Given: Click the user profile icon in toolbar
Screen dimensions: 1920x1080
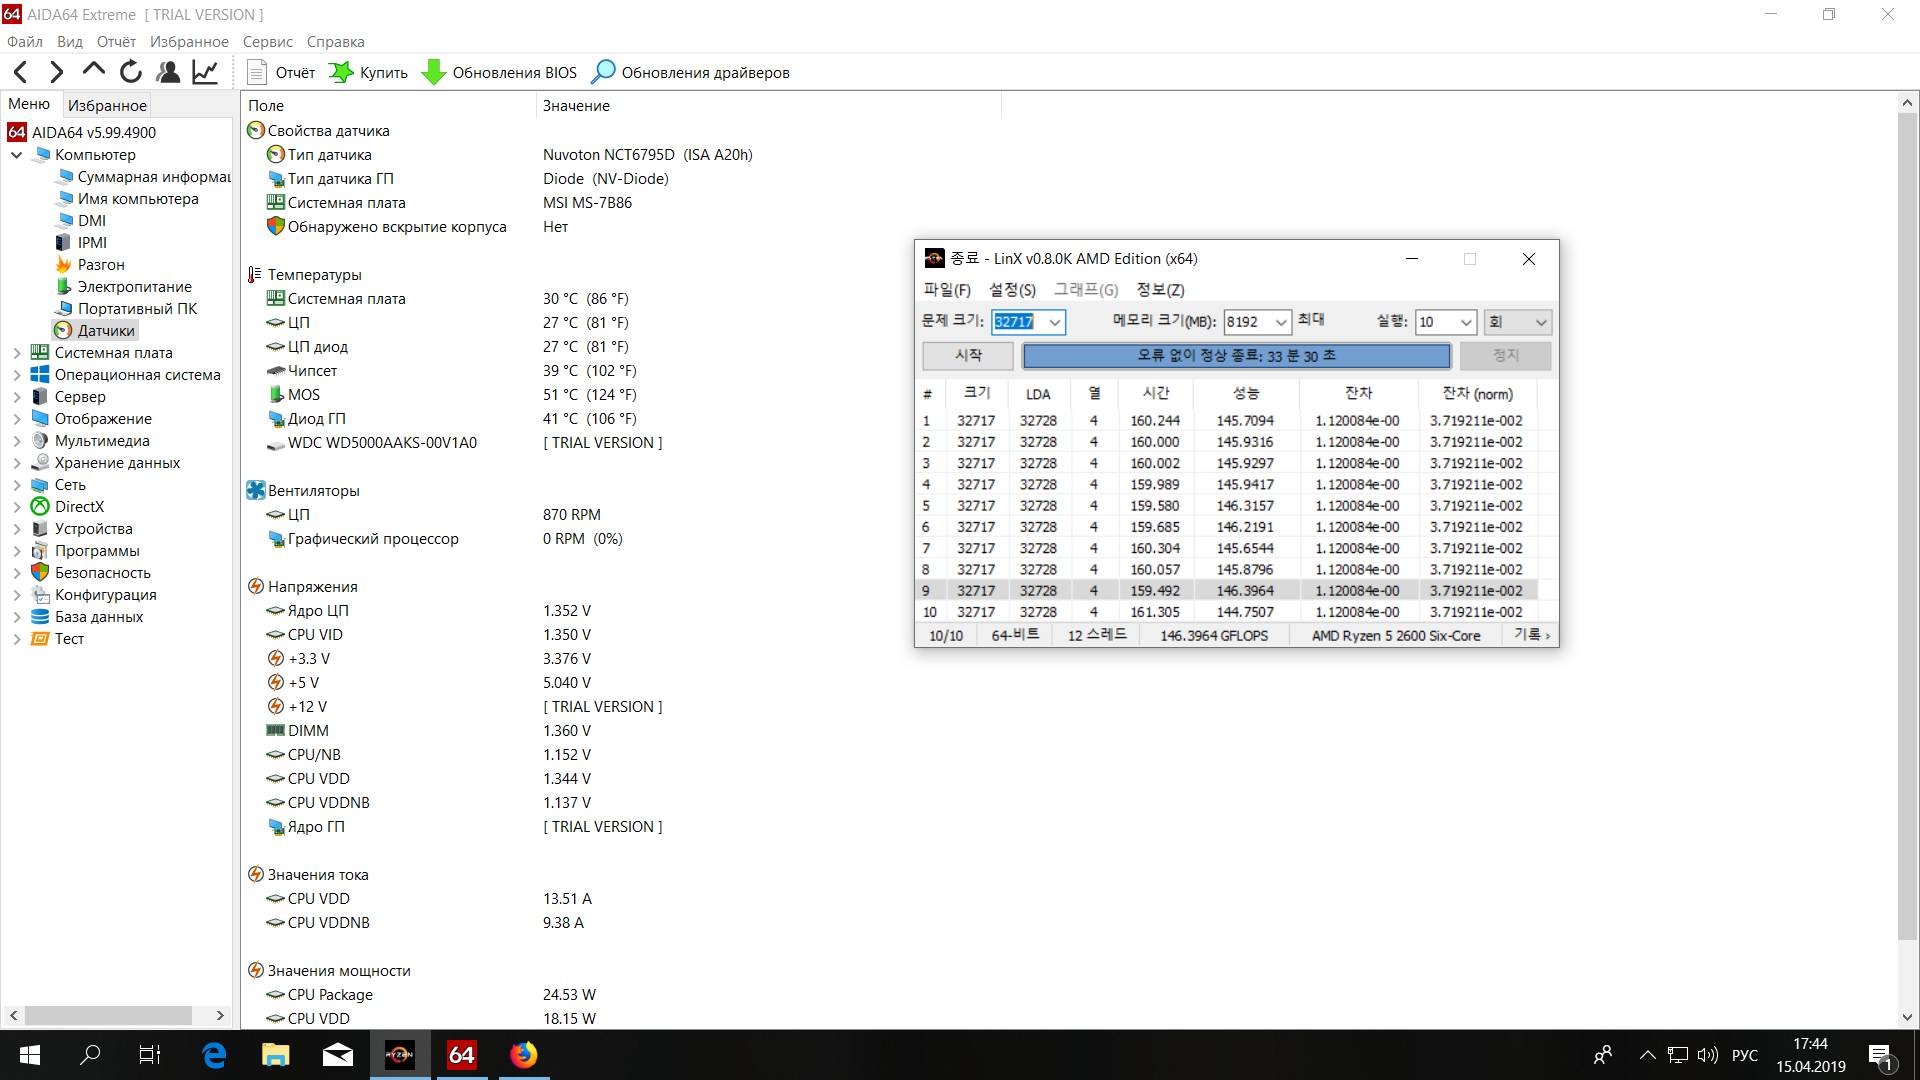Looking at the screenshot, I should (168, 72).
